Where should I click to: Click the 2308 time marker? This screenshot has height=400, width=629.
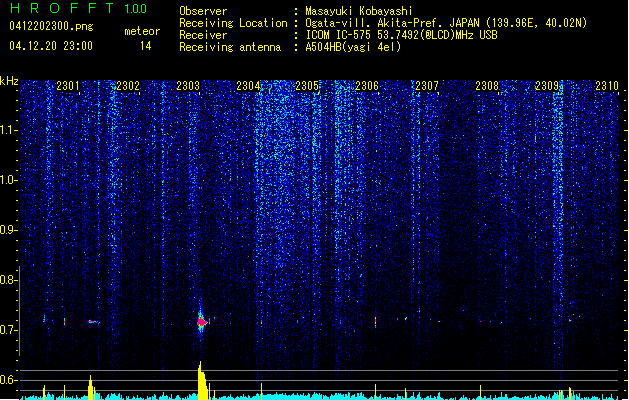pos(487,86)
